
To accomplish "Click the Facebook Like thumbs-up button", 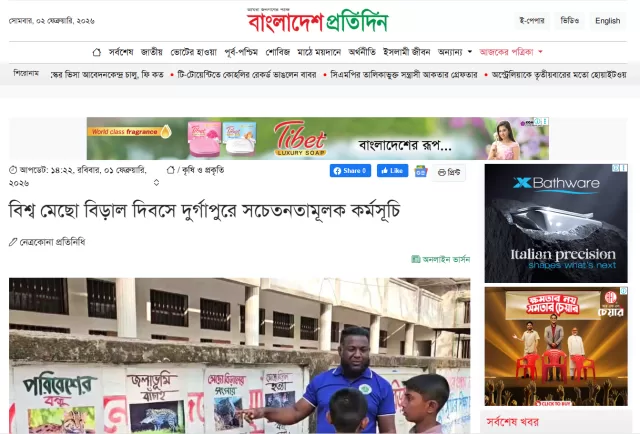I will [392, 171].
